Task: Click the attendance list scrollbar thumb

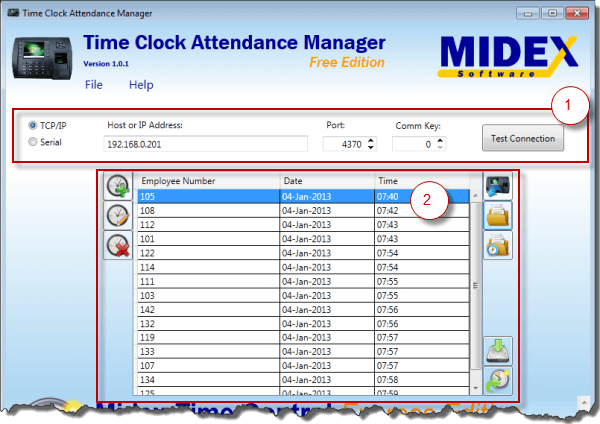Action: point(476,285)
